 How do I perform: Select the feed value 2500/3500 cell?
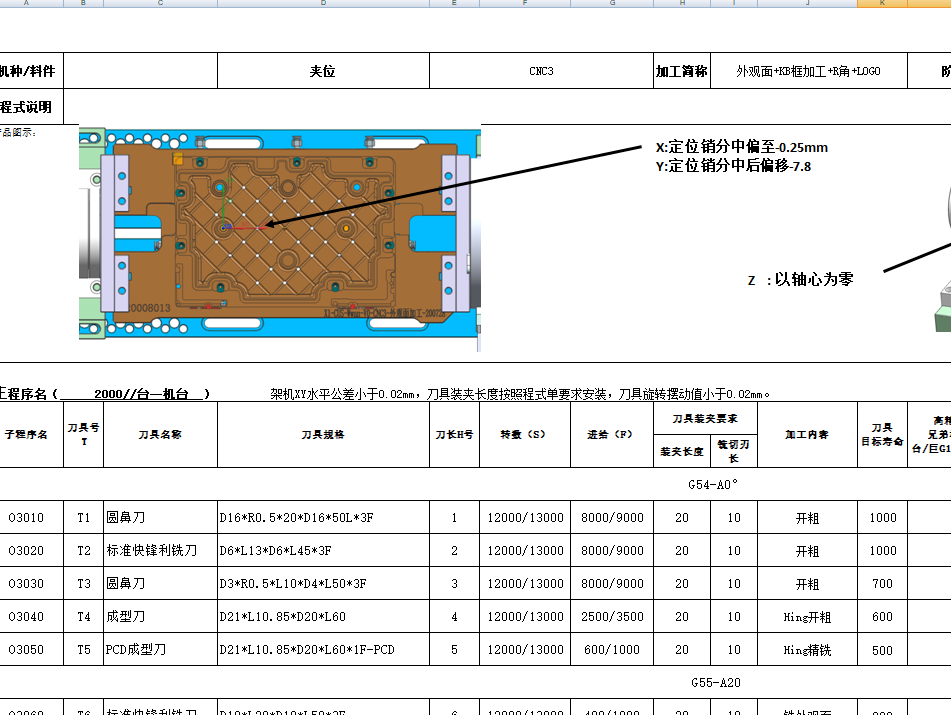click(x=613, y=616)
